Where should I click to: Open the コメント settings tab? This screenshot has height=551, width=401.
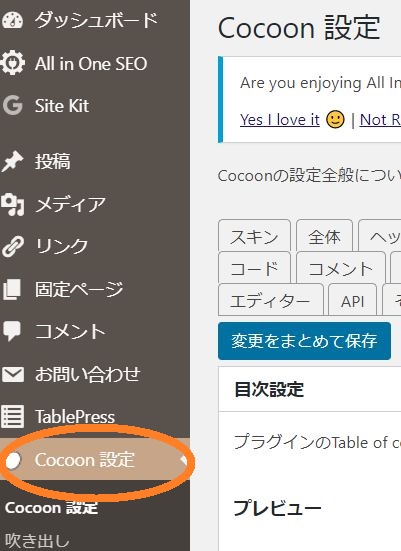pos(341,268)
